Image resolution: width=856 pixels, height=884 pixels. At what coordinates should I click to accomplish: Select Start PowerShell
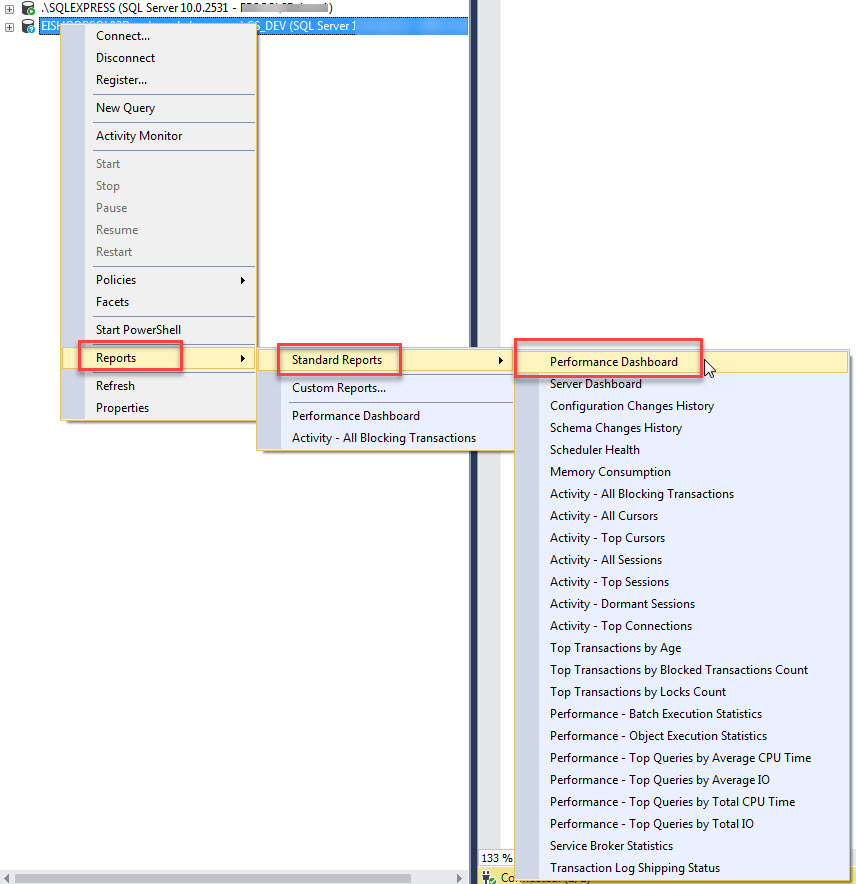pyautogui.click(x=138, y=330)
